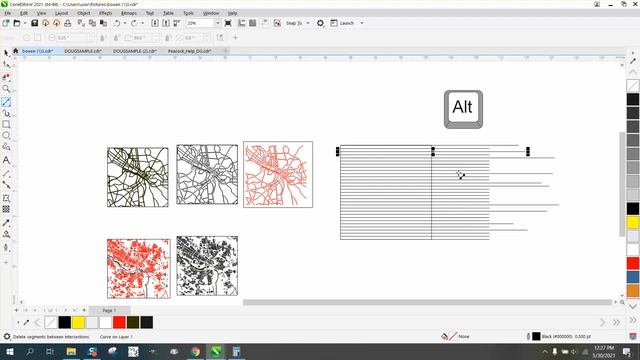Select the Eyedropper tool

6,223
